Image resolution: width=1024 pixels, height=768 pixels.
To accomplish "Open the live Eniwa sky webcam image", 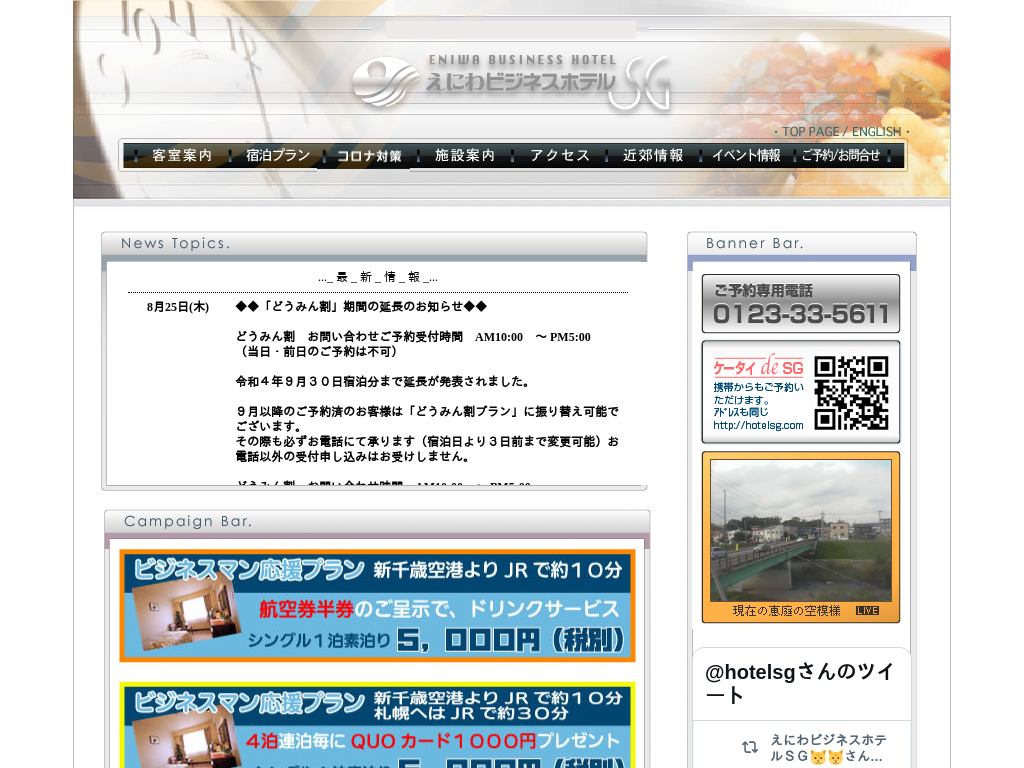I will (x=801, y=530).
